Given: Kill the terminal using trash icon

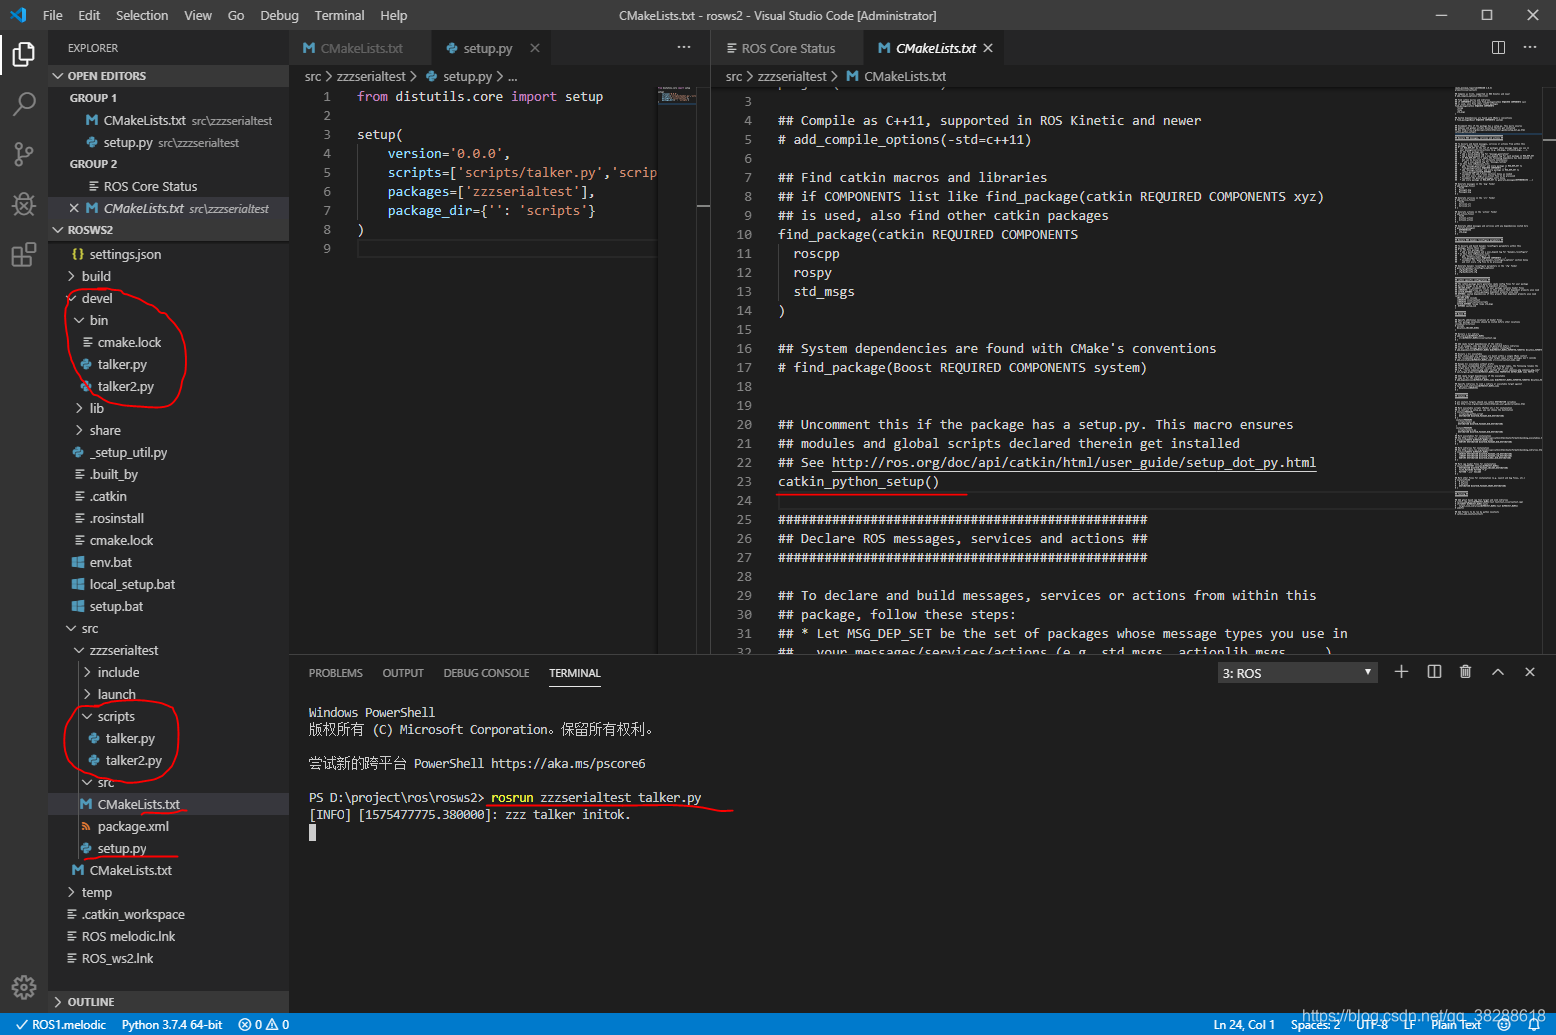Looking at the screenshot, I should (x=1465, y=671).
